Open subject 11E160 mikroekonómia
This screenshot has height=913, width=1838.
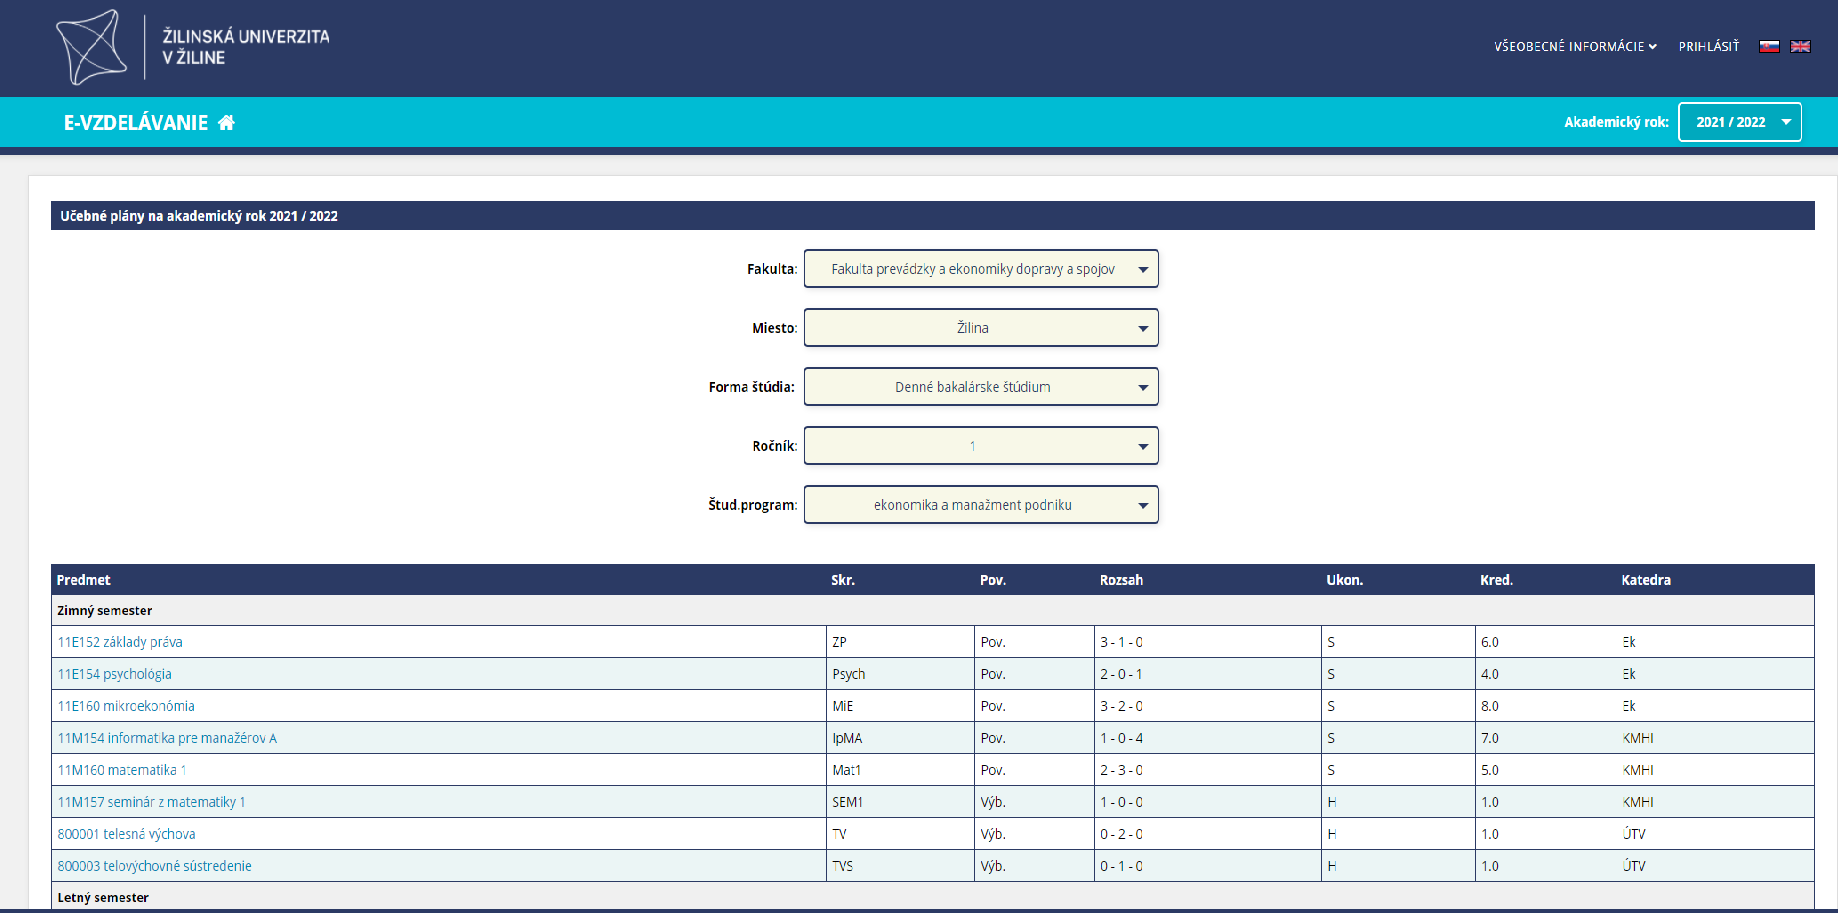tap(126, 706)
